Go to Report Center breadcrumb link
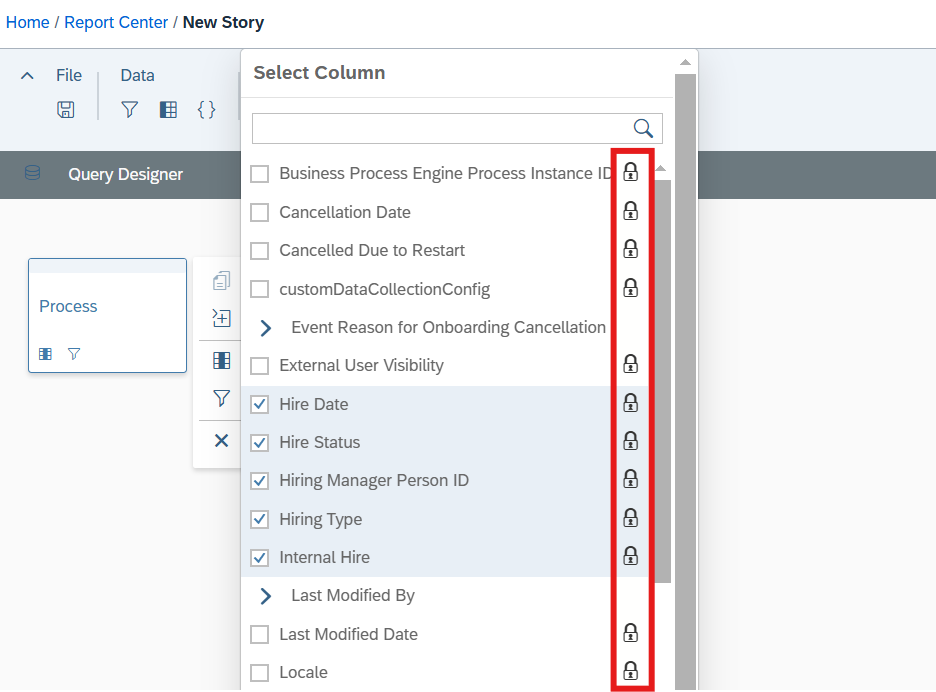Screen dimensions: 936x692 coord(116,22)
